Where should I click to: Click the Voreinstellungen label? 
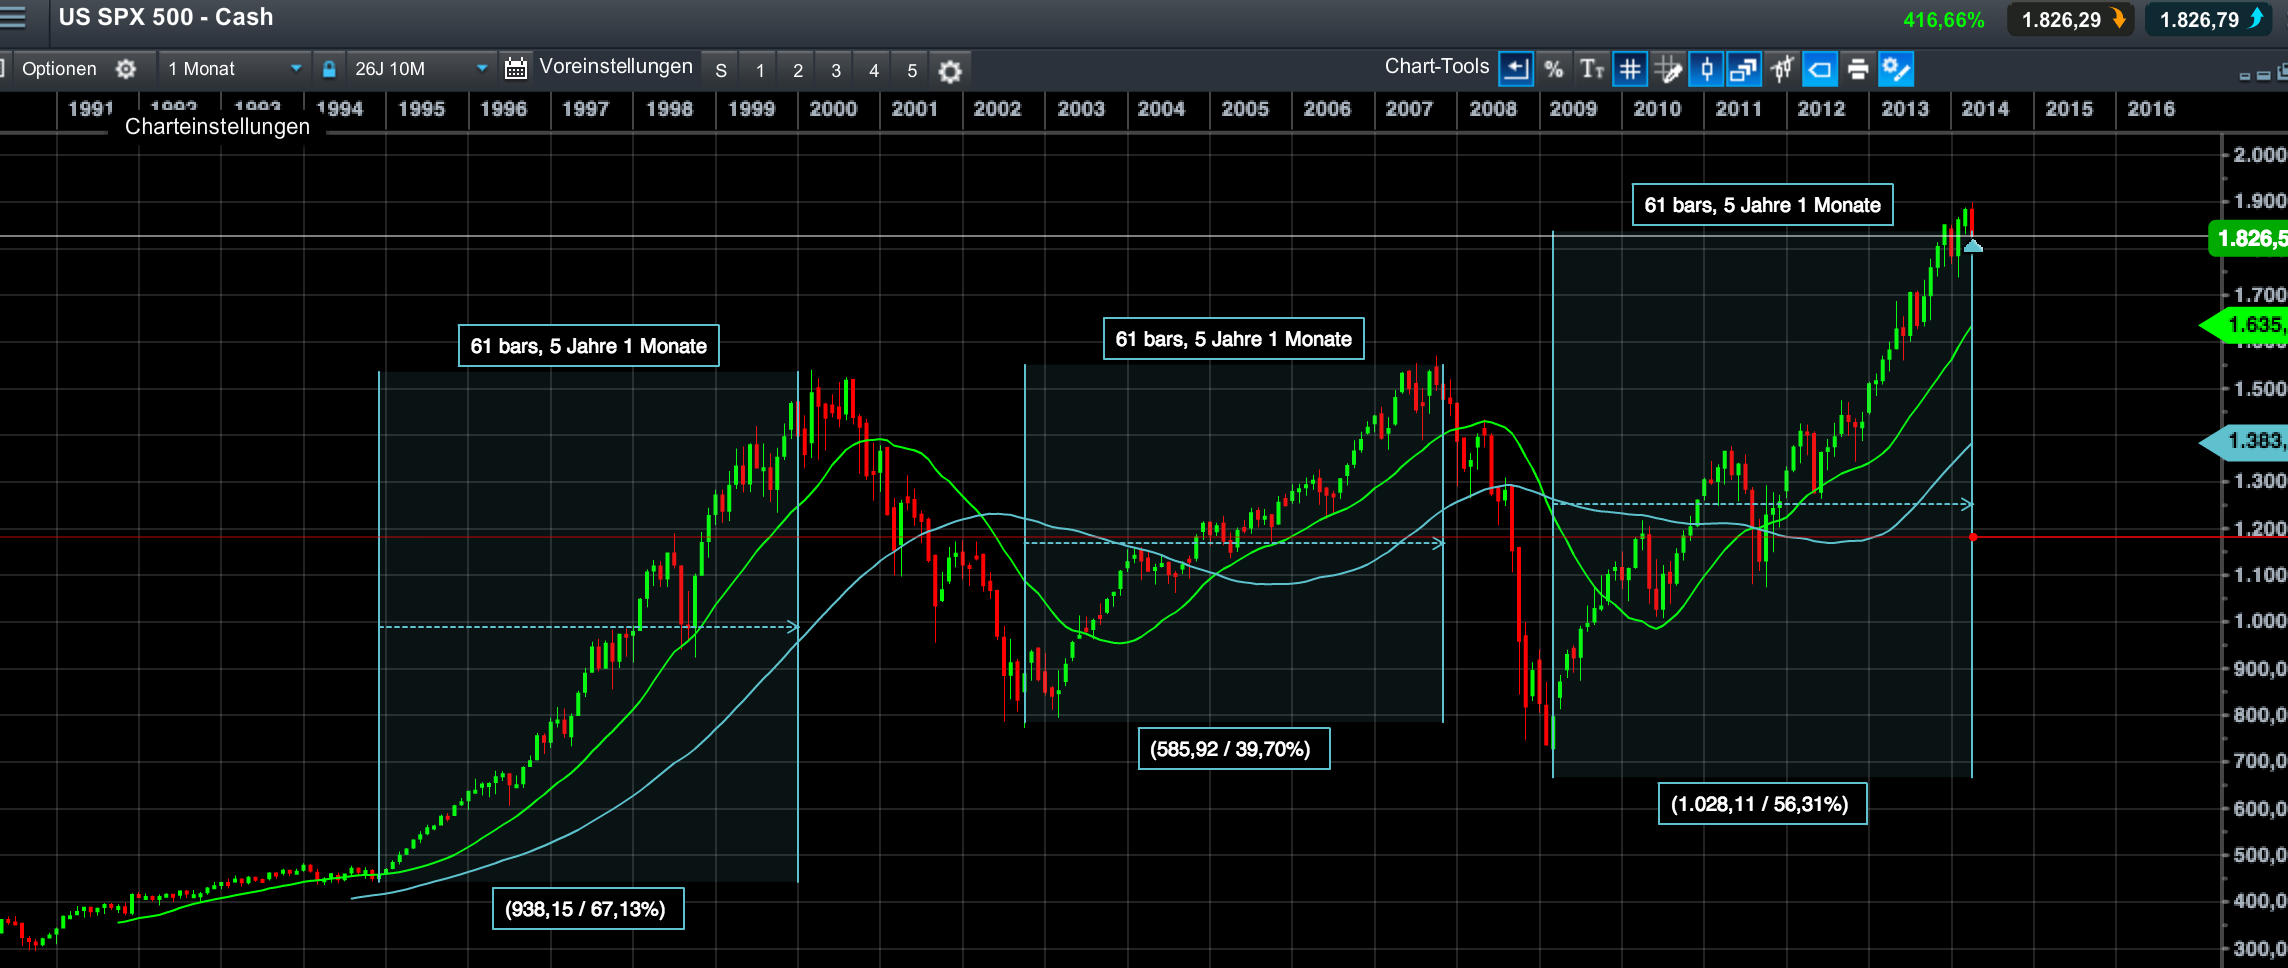[616, 66]
